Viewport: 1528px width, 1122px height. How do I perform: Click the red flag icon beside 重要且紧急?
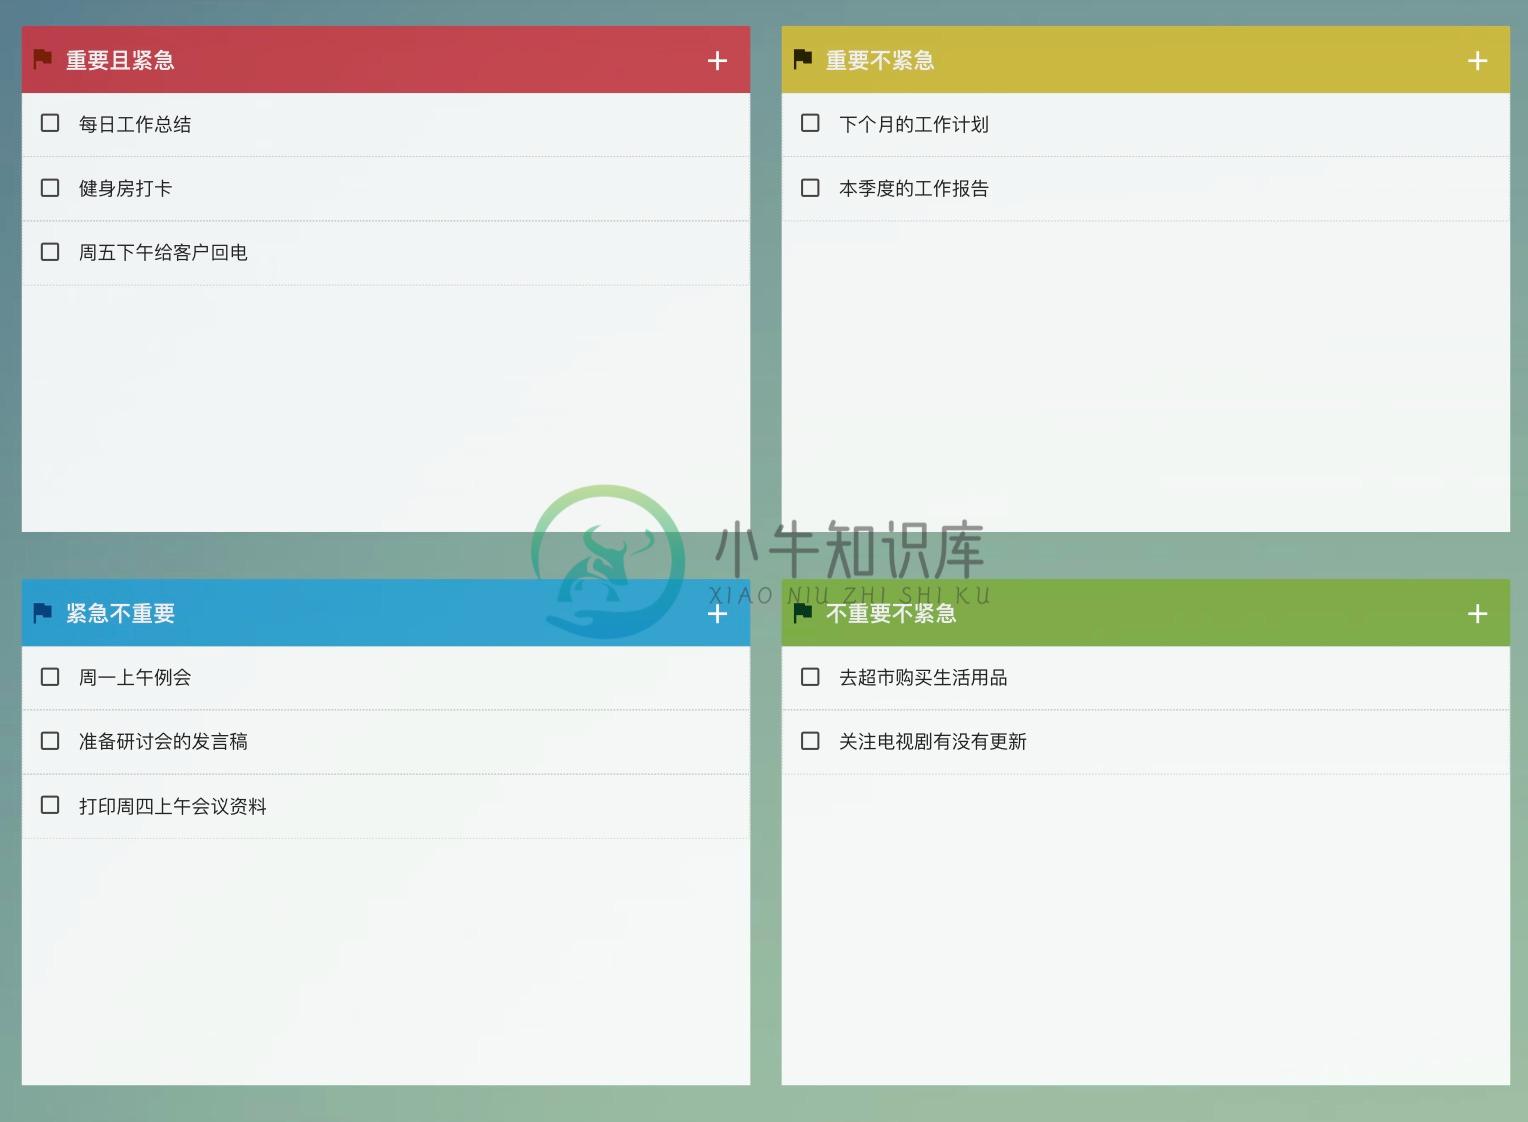tap(42, 60)
